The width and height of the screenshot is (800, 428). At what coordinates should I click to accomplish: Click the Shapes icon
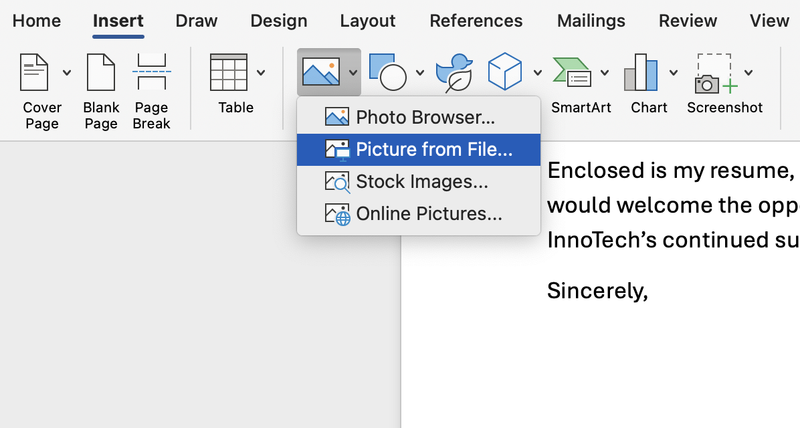[388, 72]
